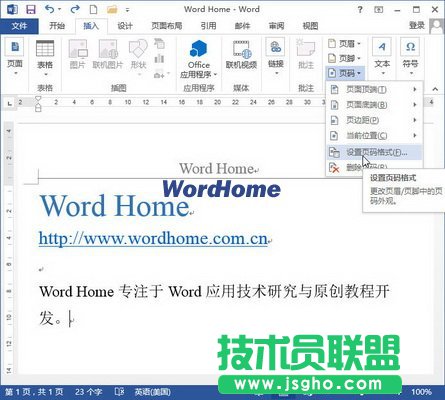Switch to the 审阅 Review tab

[x=276, y=26]
